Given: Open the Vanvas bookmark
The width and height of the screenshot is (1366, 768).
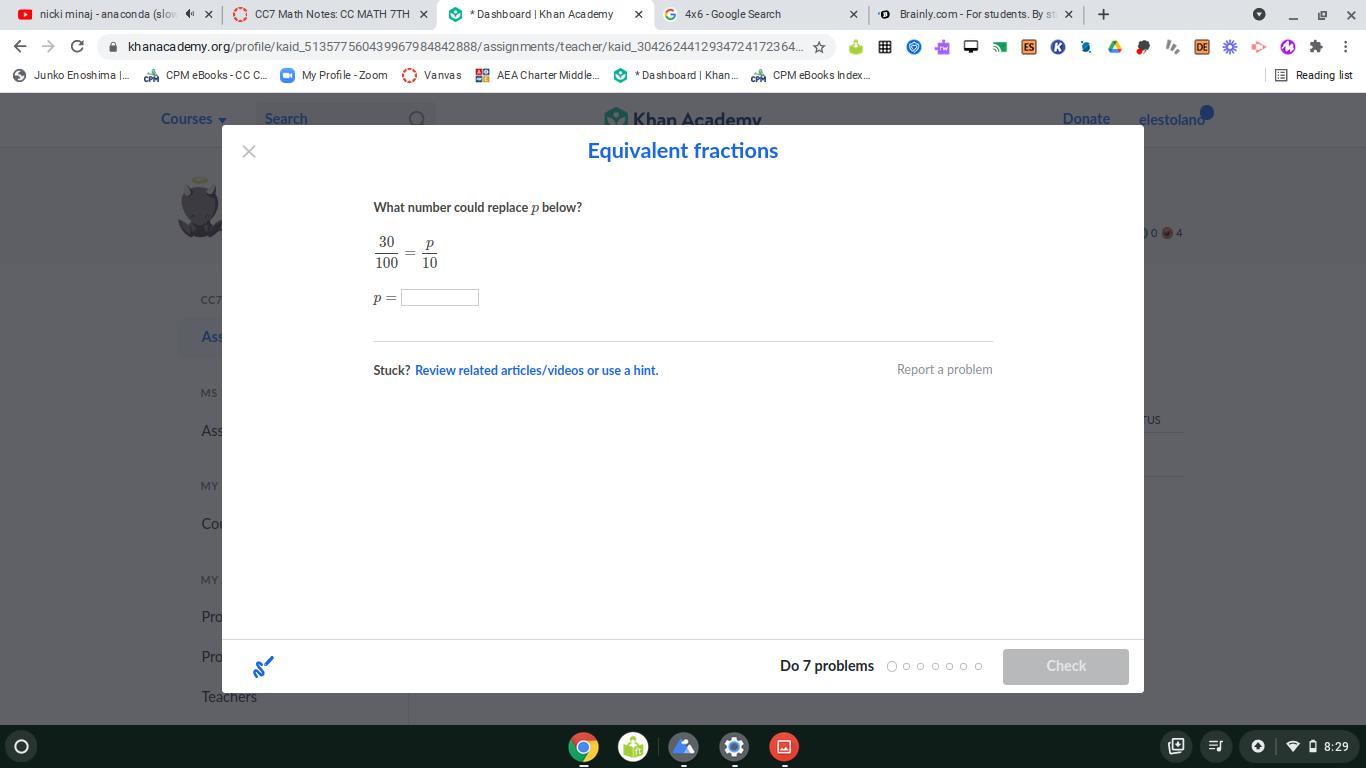Looking at the screenshot, I should point(432,75).
